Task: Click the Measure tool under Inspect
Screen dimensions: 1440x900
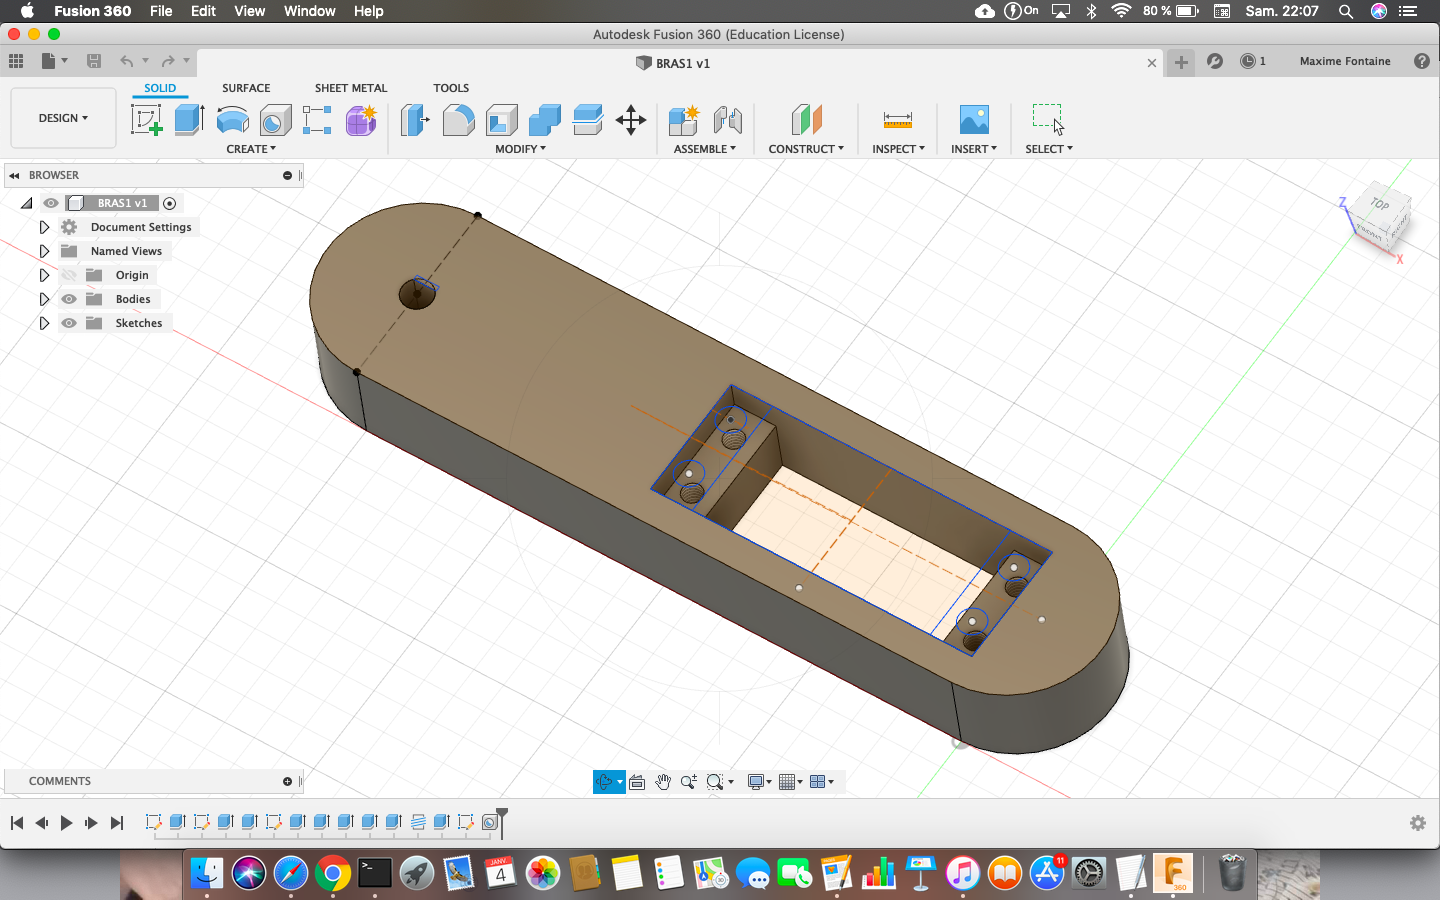Action: [897, 120]
